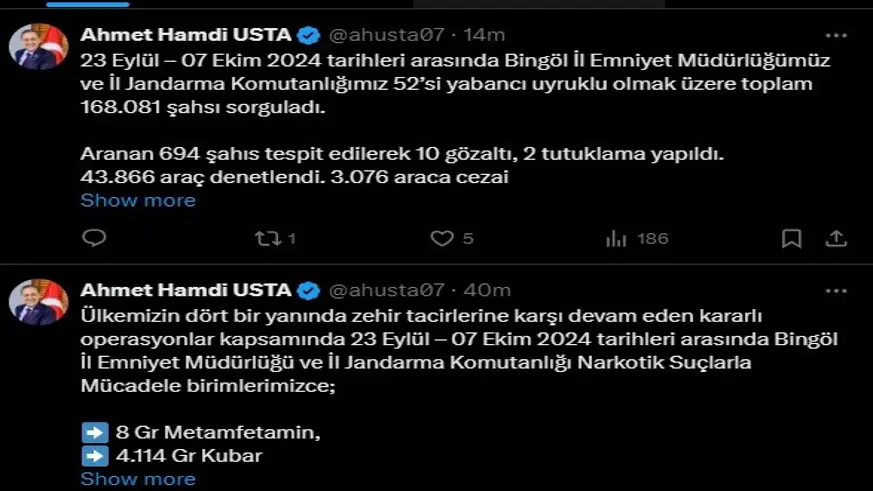Repost the tweet about 168.081 şahıs
Viewport: 873px width, 491px height.
pyautogui.click(x=267, y=239)
